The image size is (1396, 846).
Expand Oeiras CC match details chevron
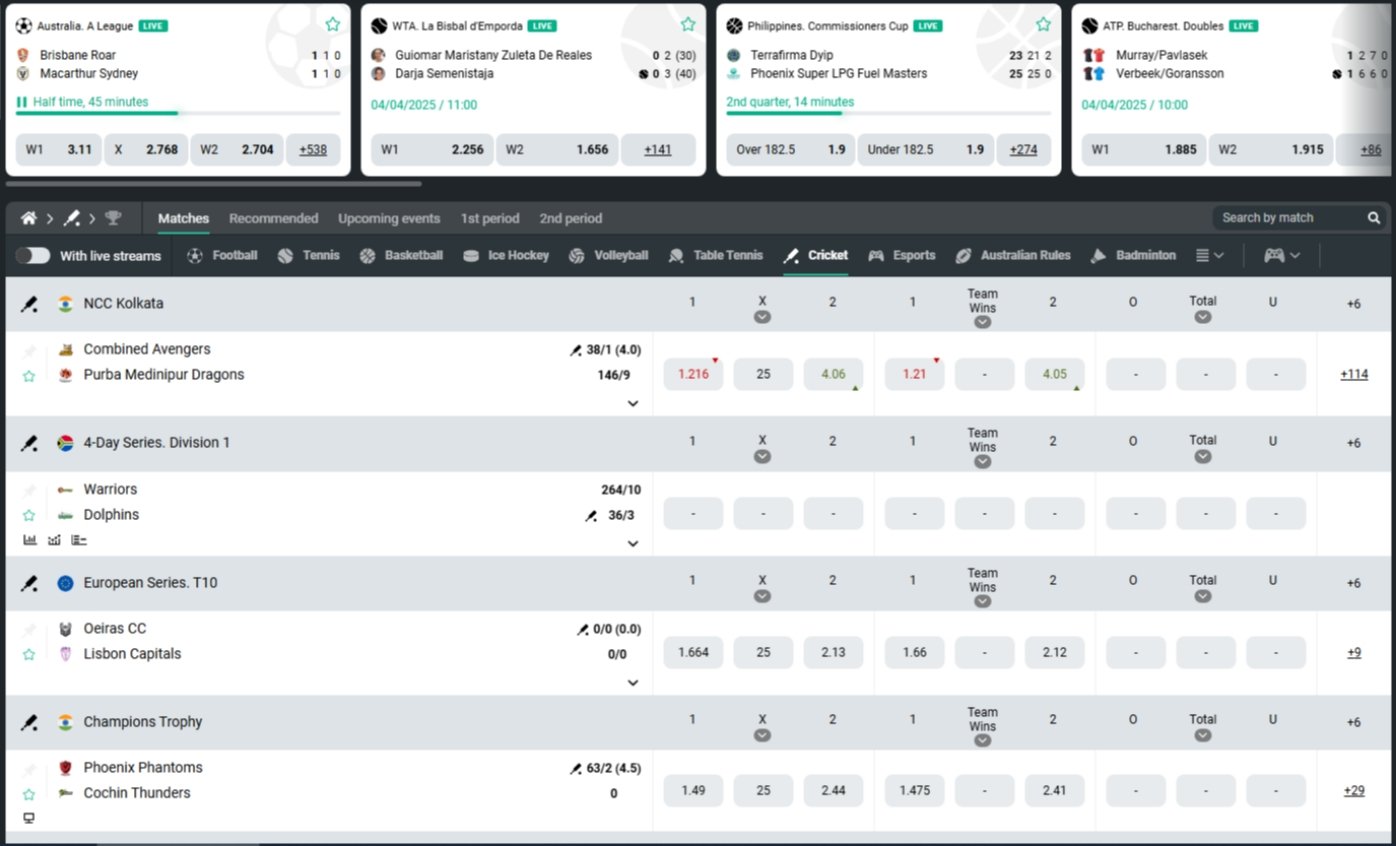coord(633,683)
